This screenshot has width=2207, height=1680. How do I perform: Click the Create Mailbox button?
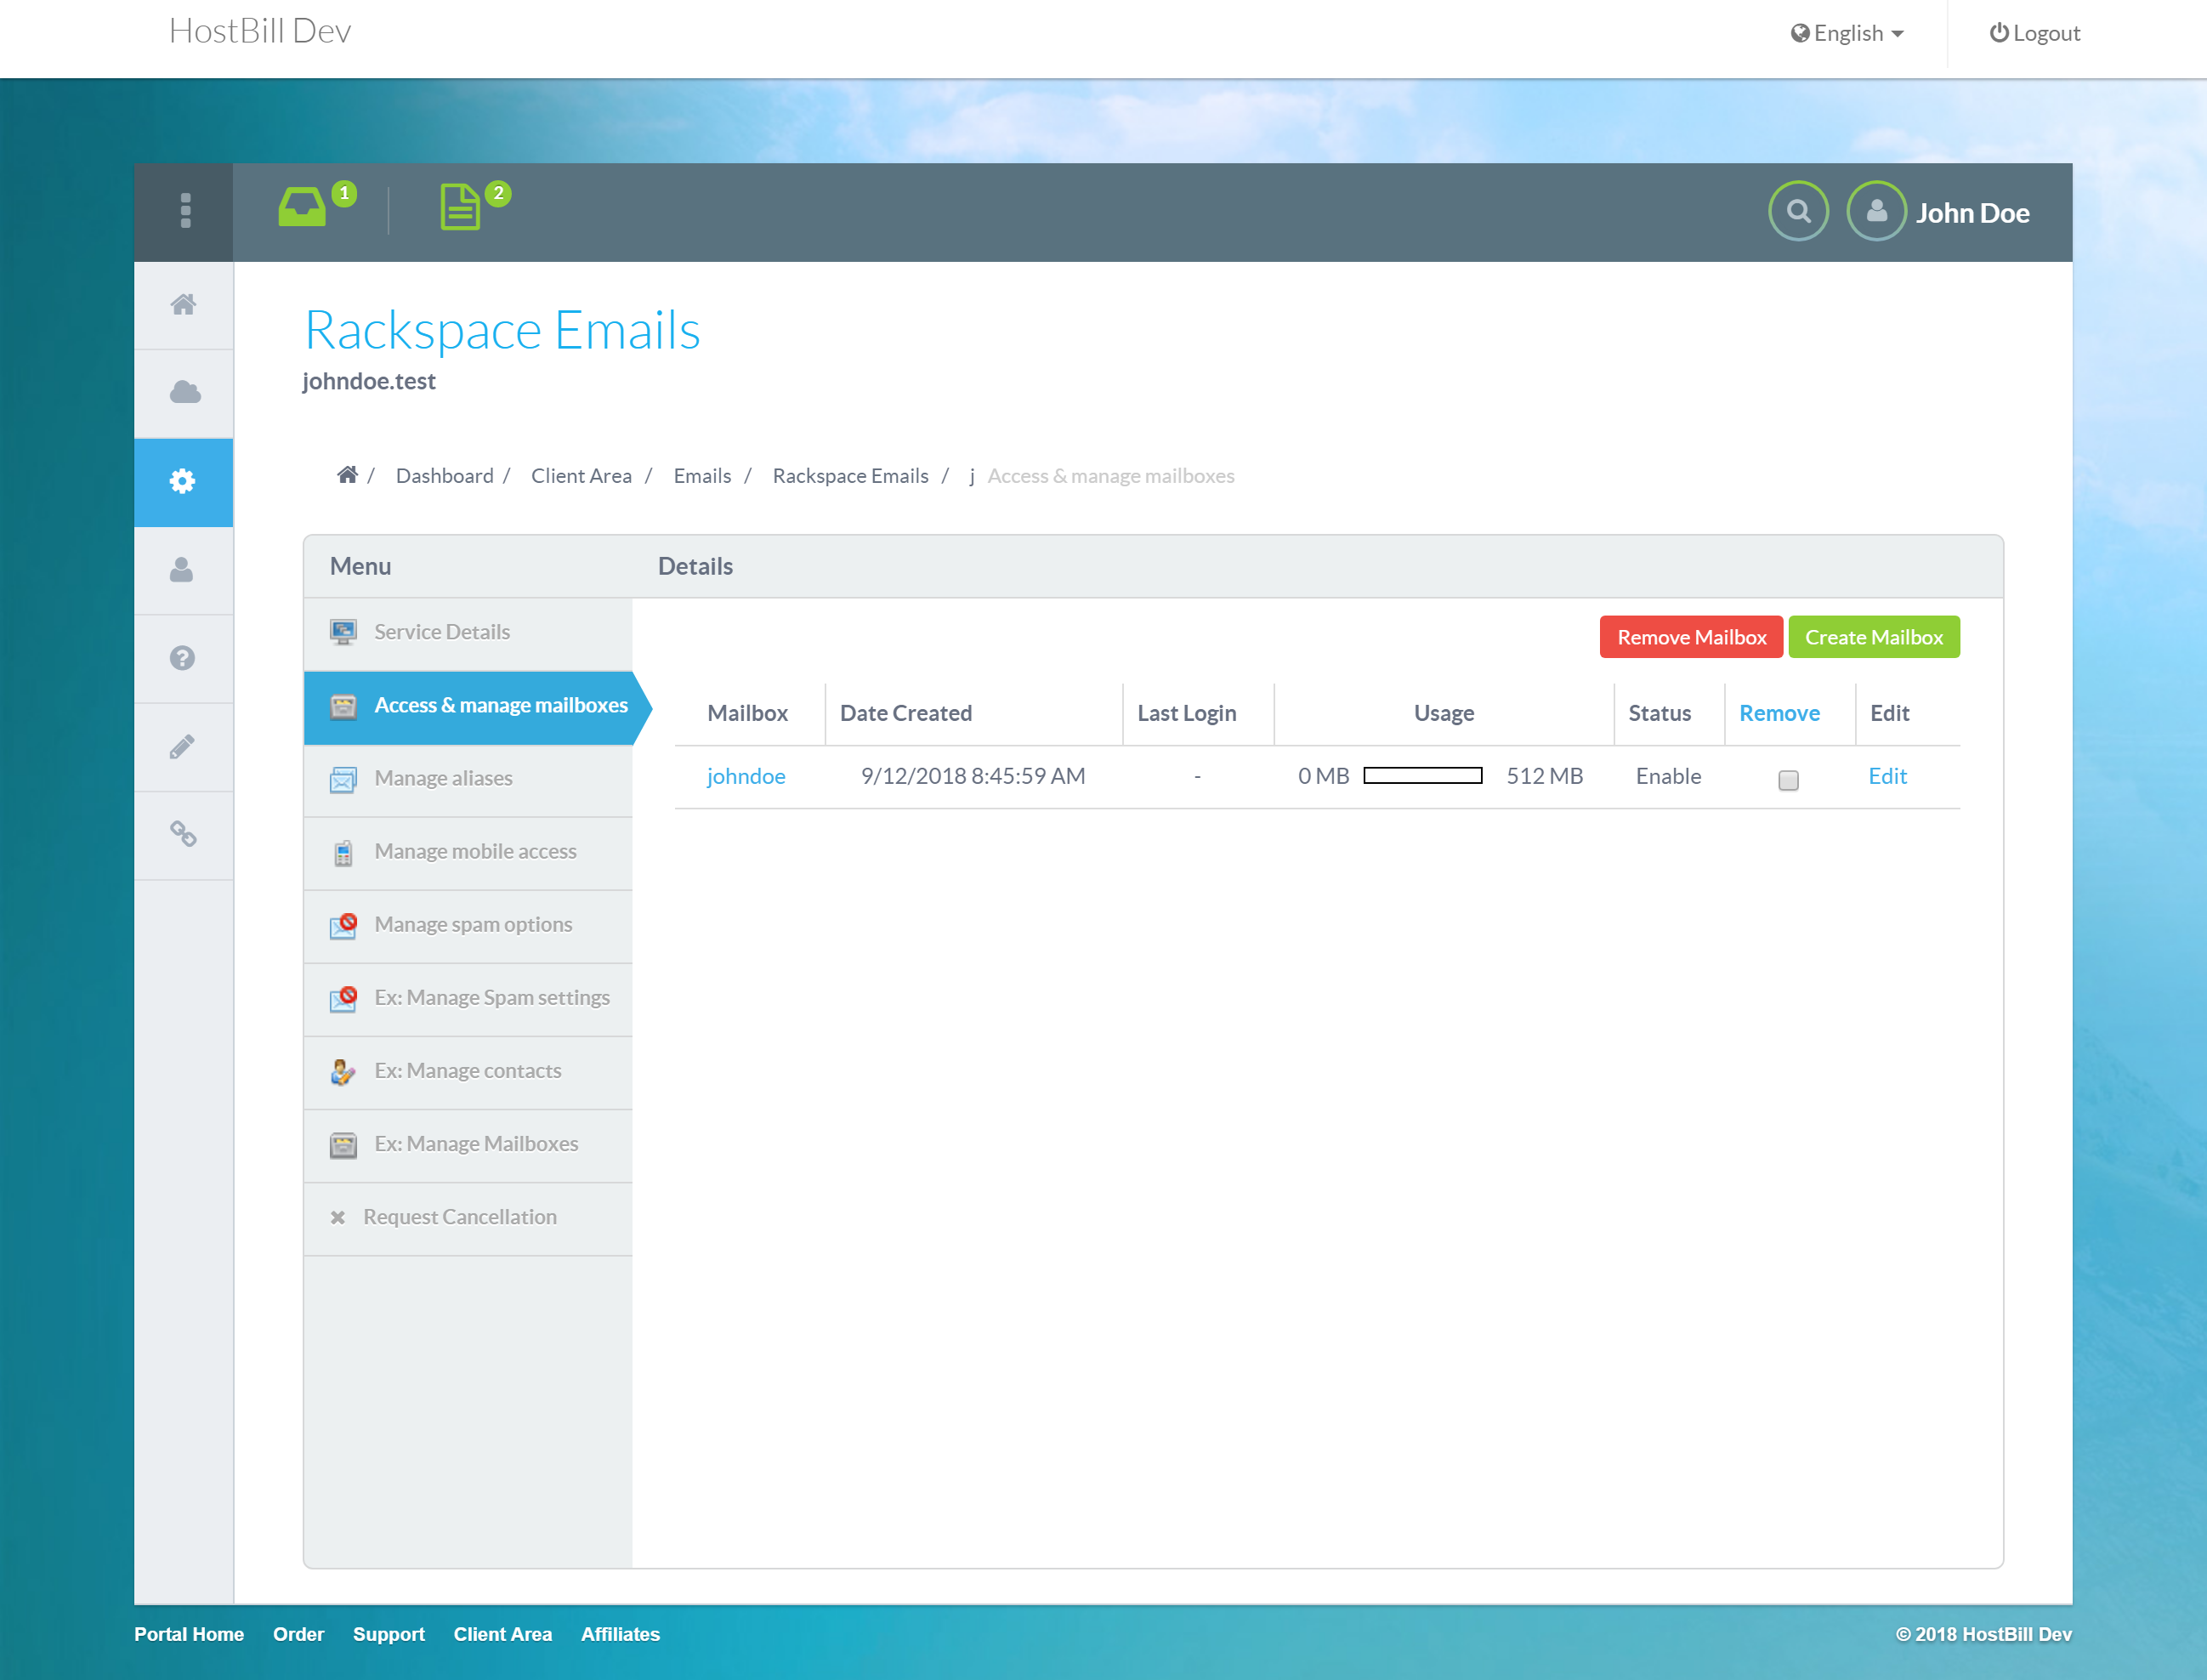pyautogui.click(x=1874, y=637)
